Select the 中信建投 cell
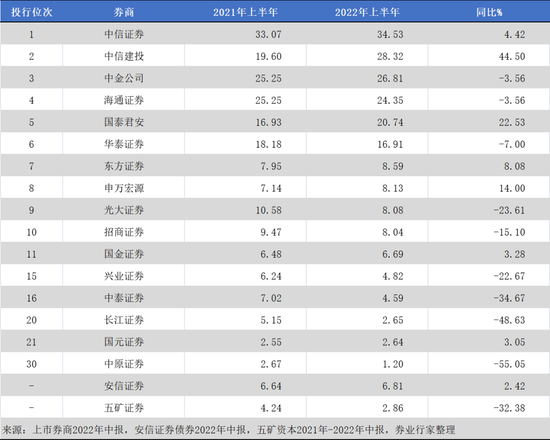Screen dimensions: 550x440 (x=124, y=56)
